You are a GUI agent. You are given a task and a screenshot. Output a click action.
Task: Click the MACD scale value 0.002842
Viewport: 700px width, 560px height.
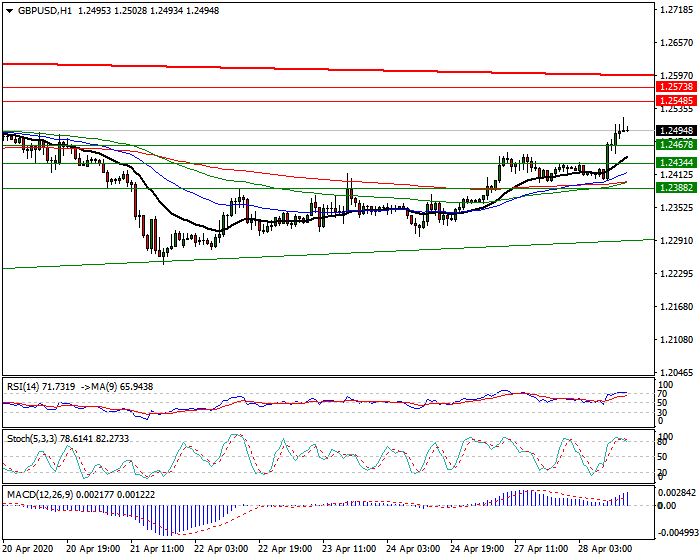677,492
